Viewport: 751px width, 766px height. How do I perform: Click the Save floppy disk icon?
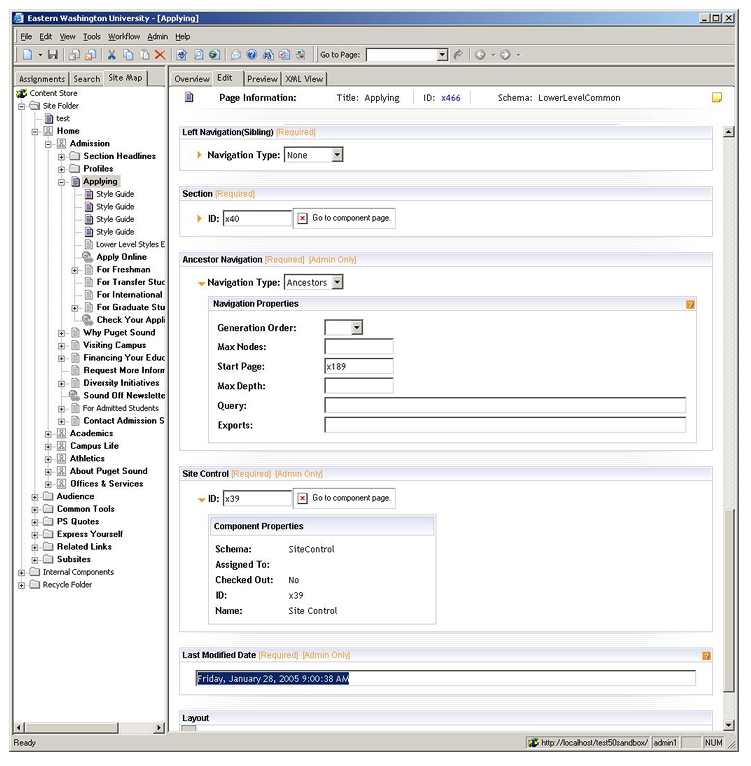[x=52, y=55]
